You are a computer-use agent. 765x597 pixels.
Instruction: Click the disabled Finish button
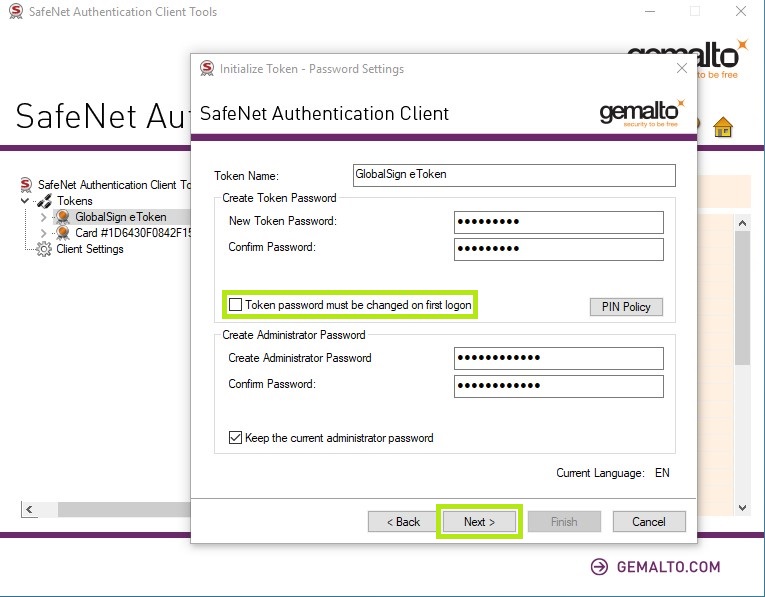point(564,521)
